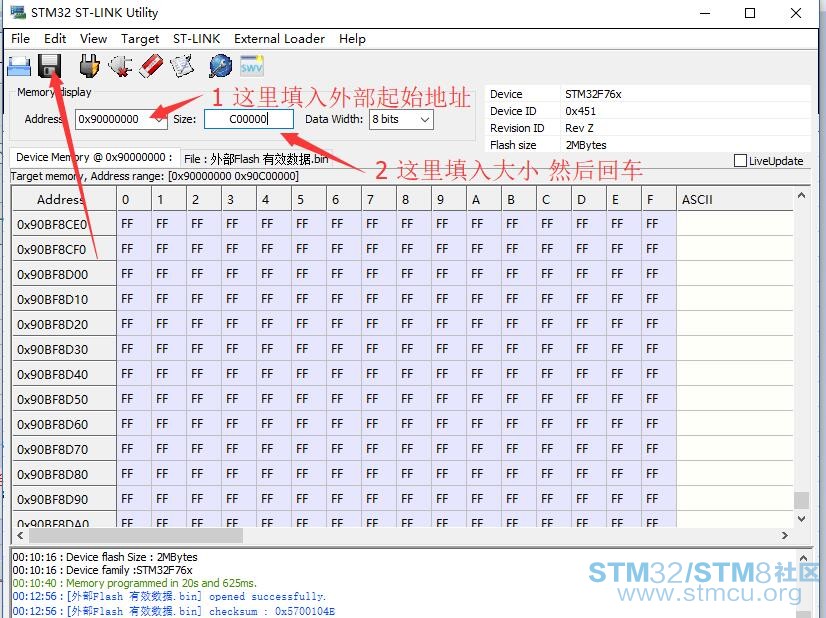826x618 pixels.
Task: Select address row 0x90BF8D10
Action: [64, 299]
